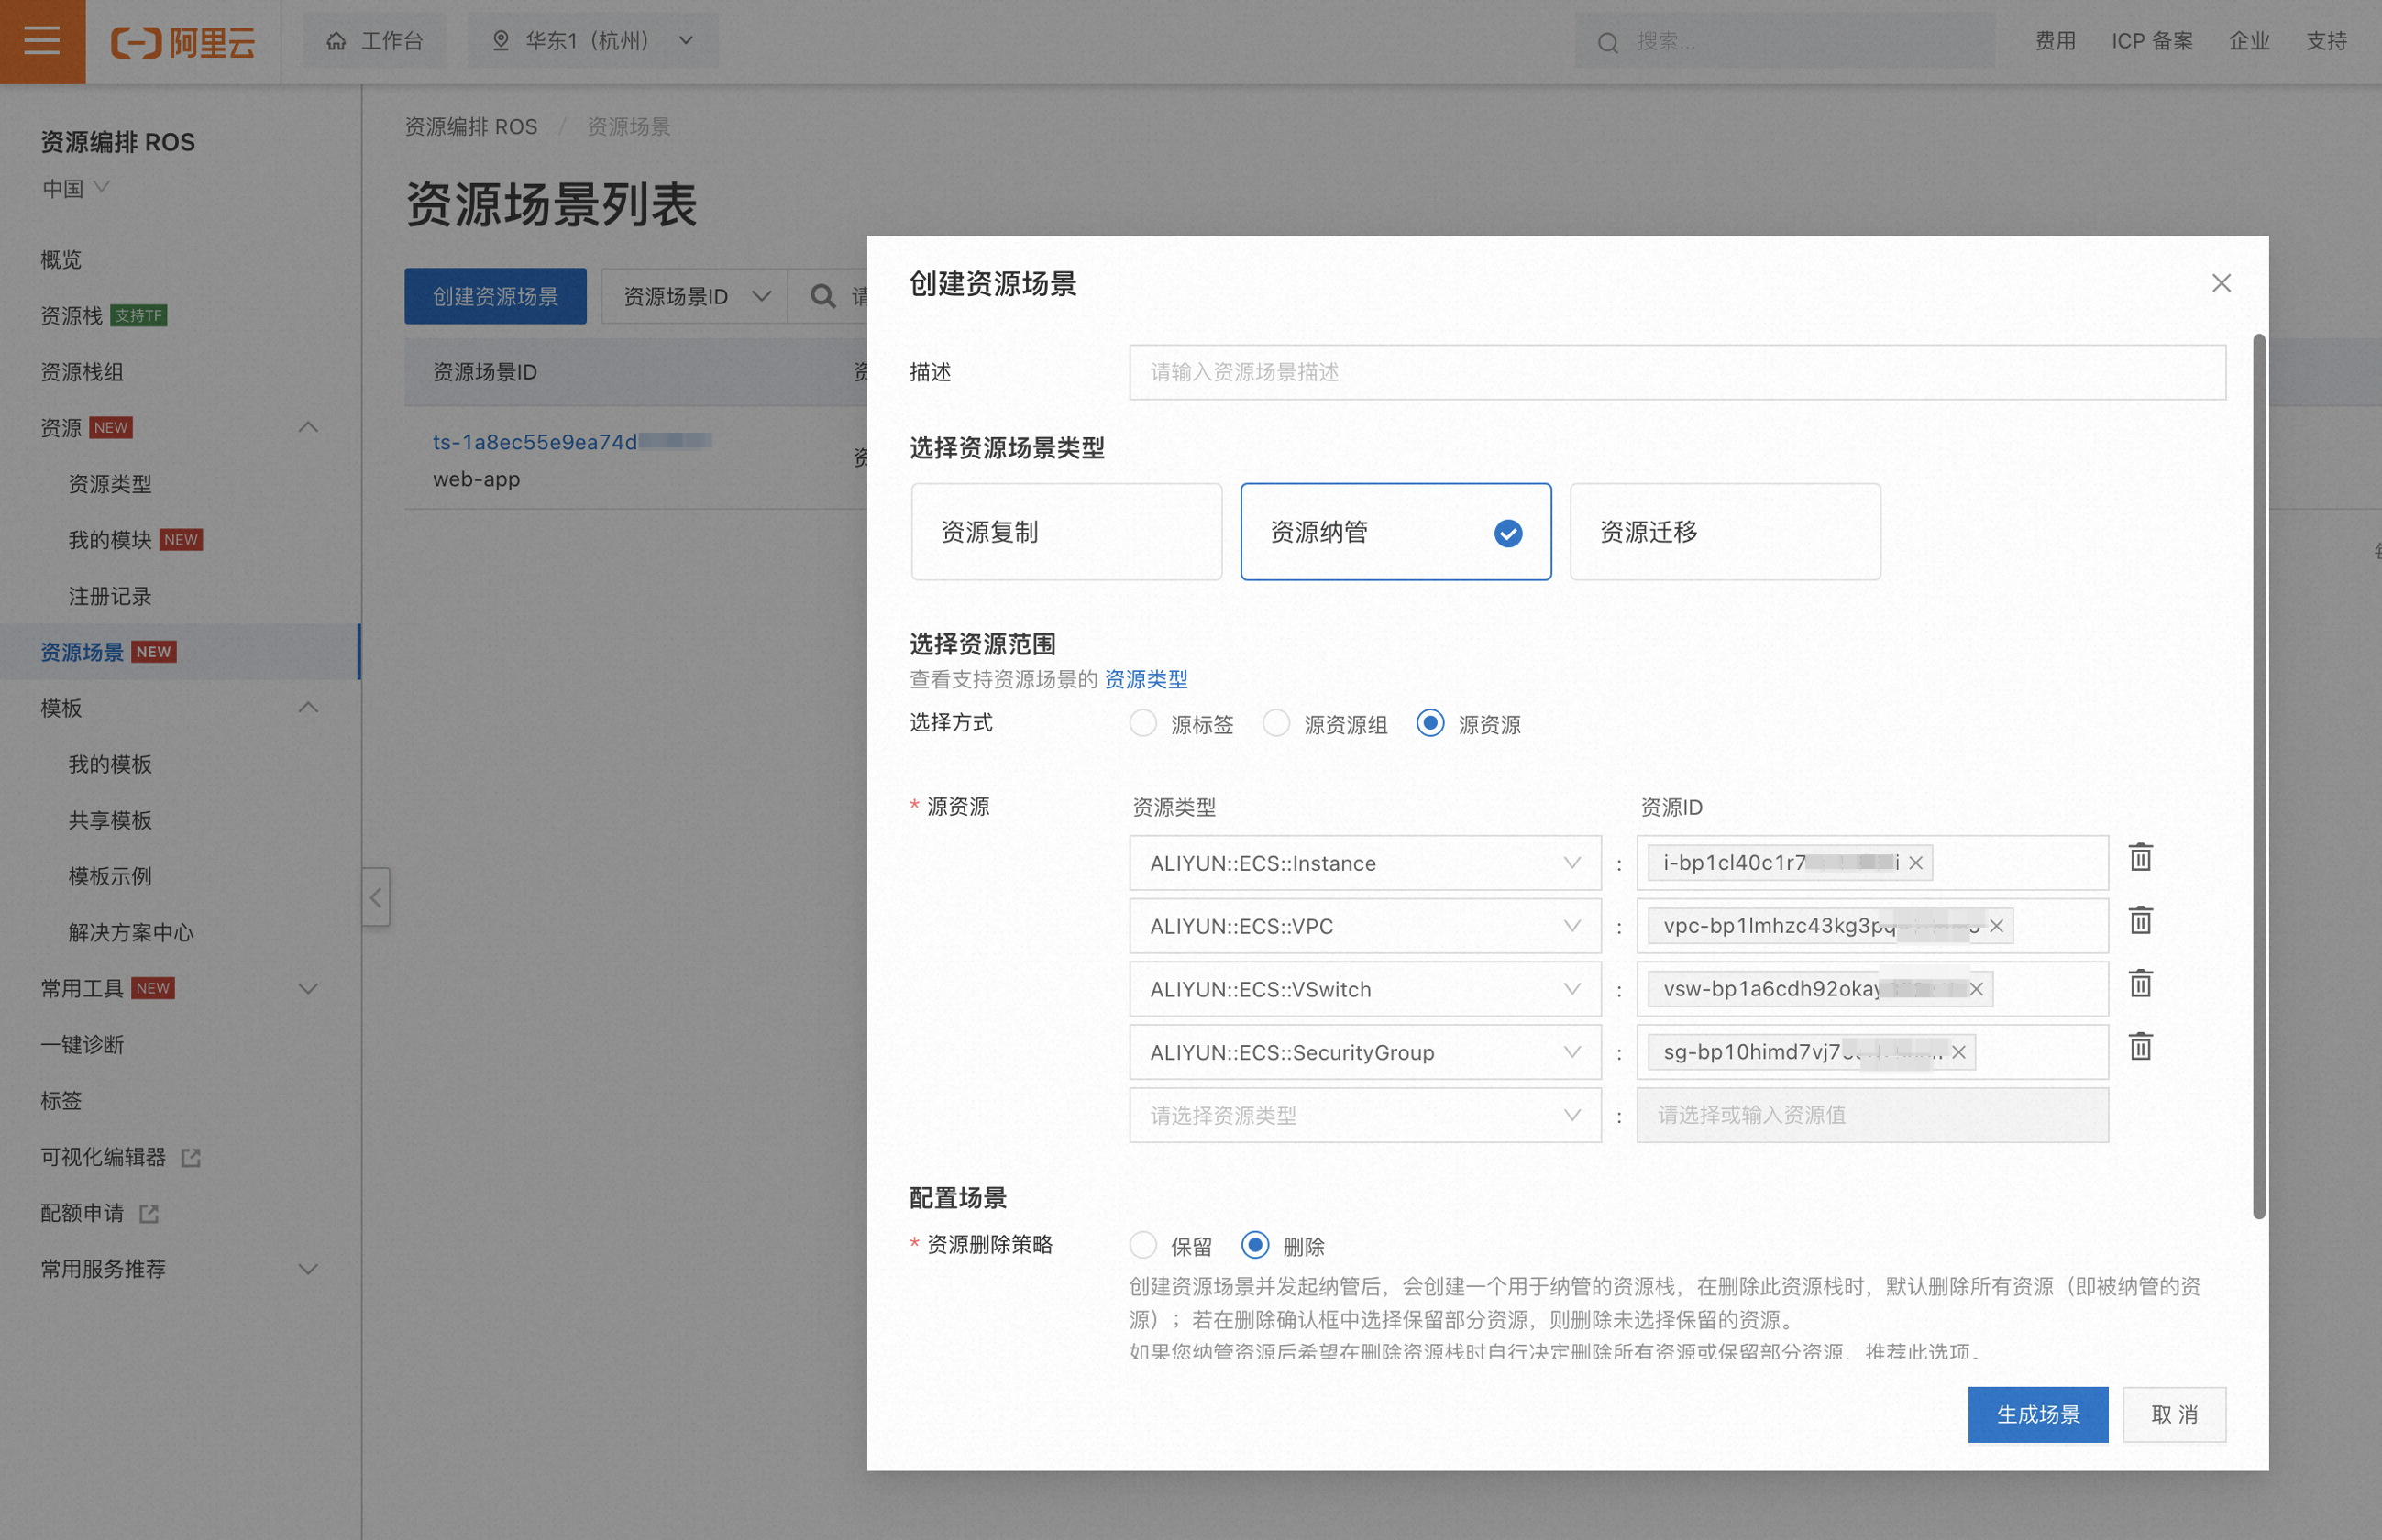Open the hamburger navigation menu
Viewport: 2382px width, 1540px height.
tap(42, 41)
